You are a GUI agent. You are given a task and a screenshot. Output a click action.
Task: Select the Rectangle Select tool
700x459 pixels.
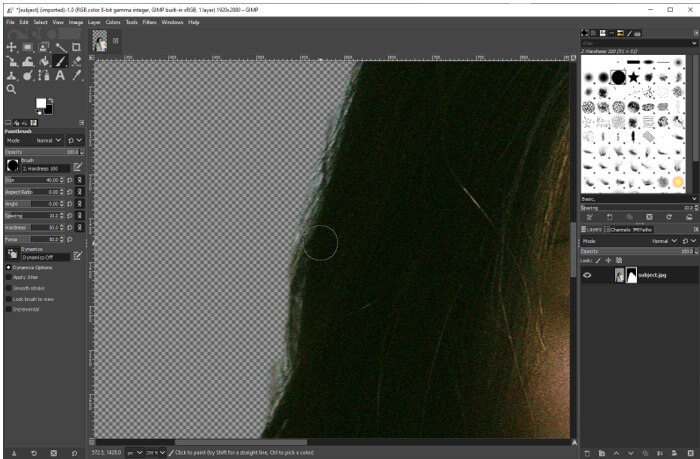coord(28,47)
